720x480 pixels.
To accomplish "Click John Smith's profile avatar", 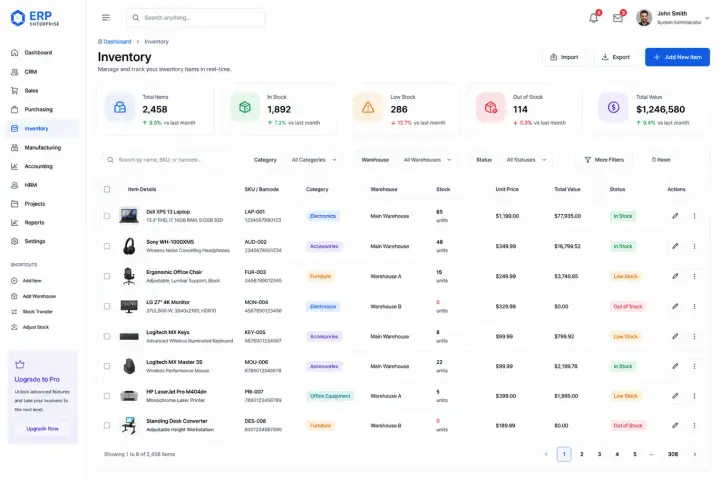I will (644, 18).
